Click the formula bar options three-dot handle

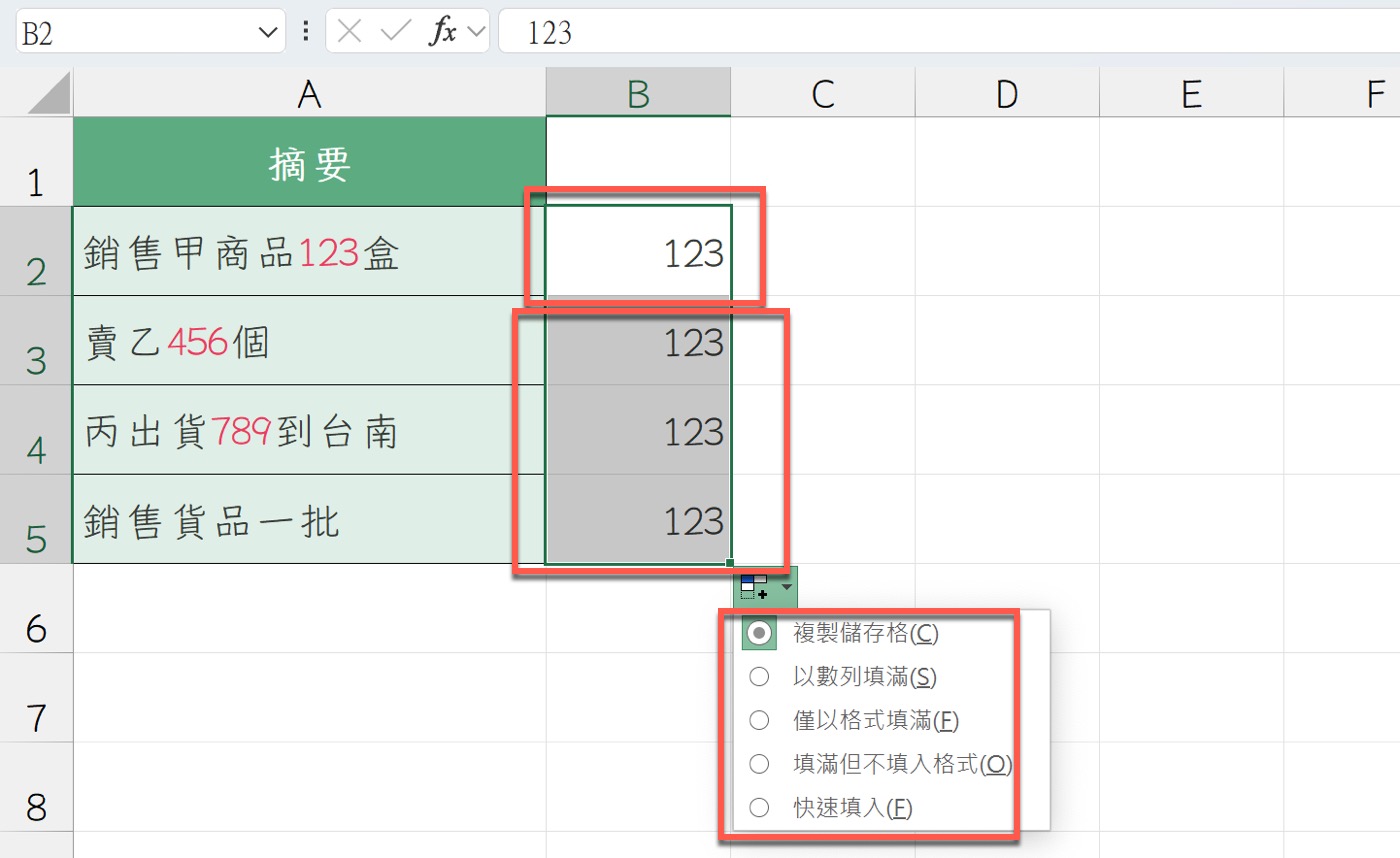click(x=305, y=32)
